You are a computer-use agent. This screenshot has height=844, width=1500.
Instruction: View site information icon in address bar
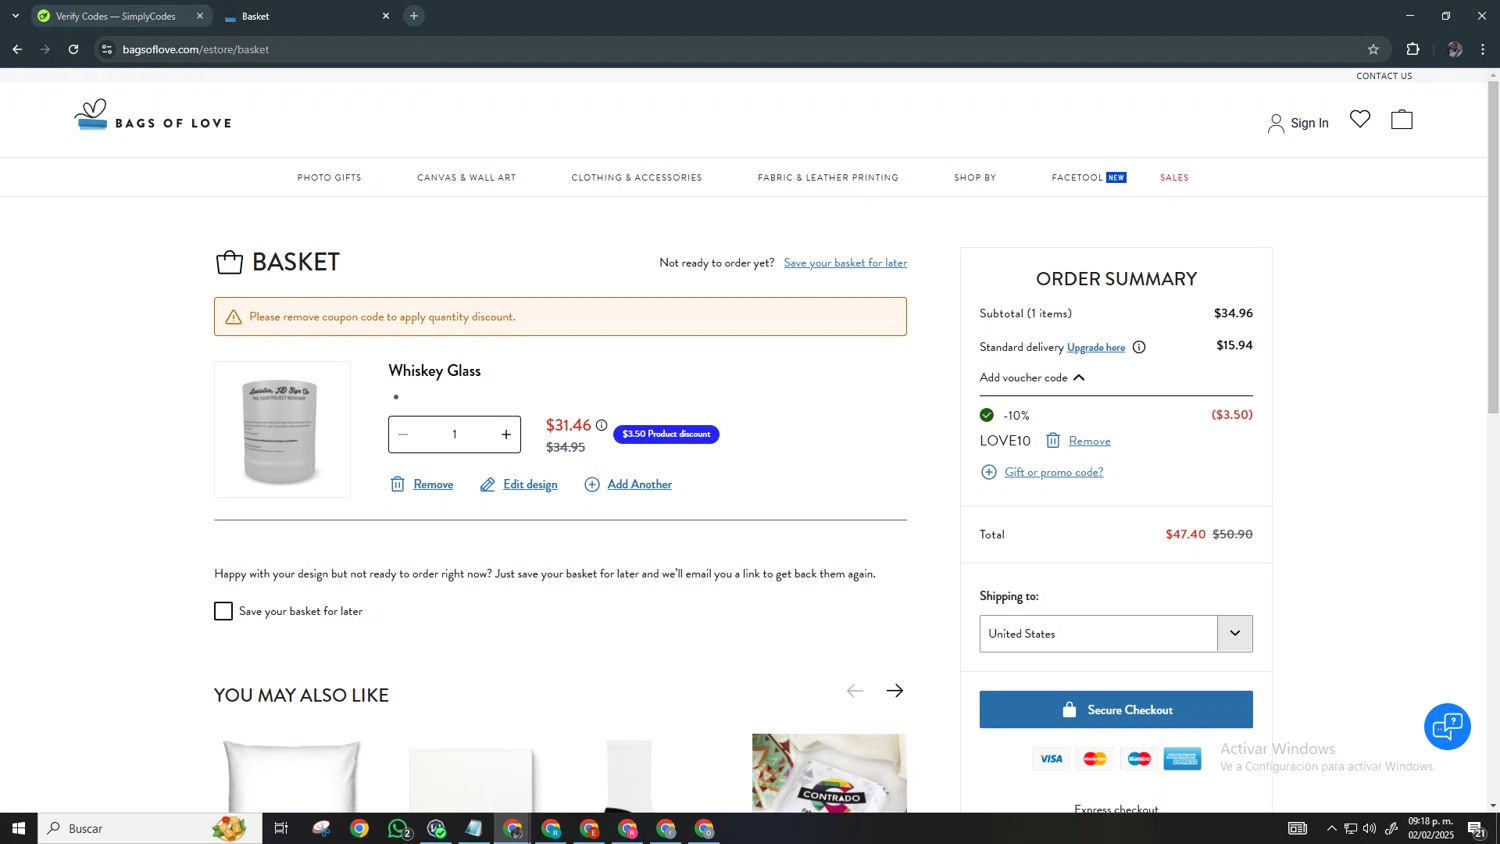(x=107, y=49)
